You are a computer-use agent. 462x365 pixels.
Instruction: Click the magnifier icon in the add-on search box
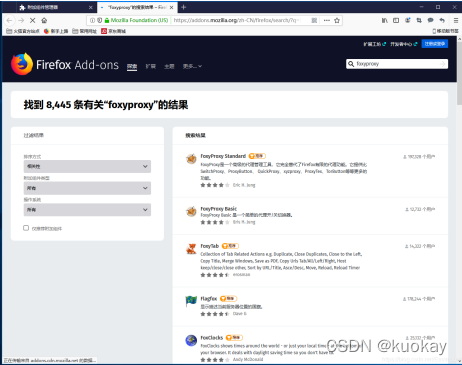[351, 64]
